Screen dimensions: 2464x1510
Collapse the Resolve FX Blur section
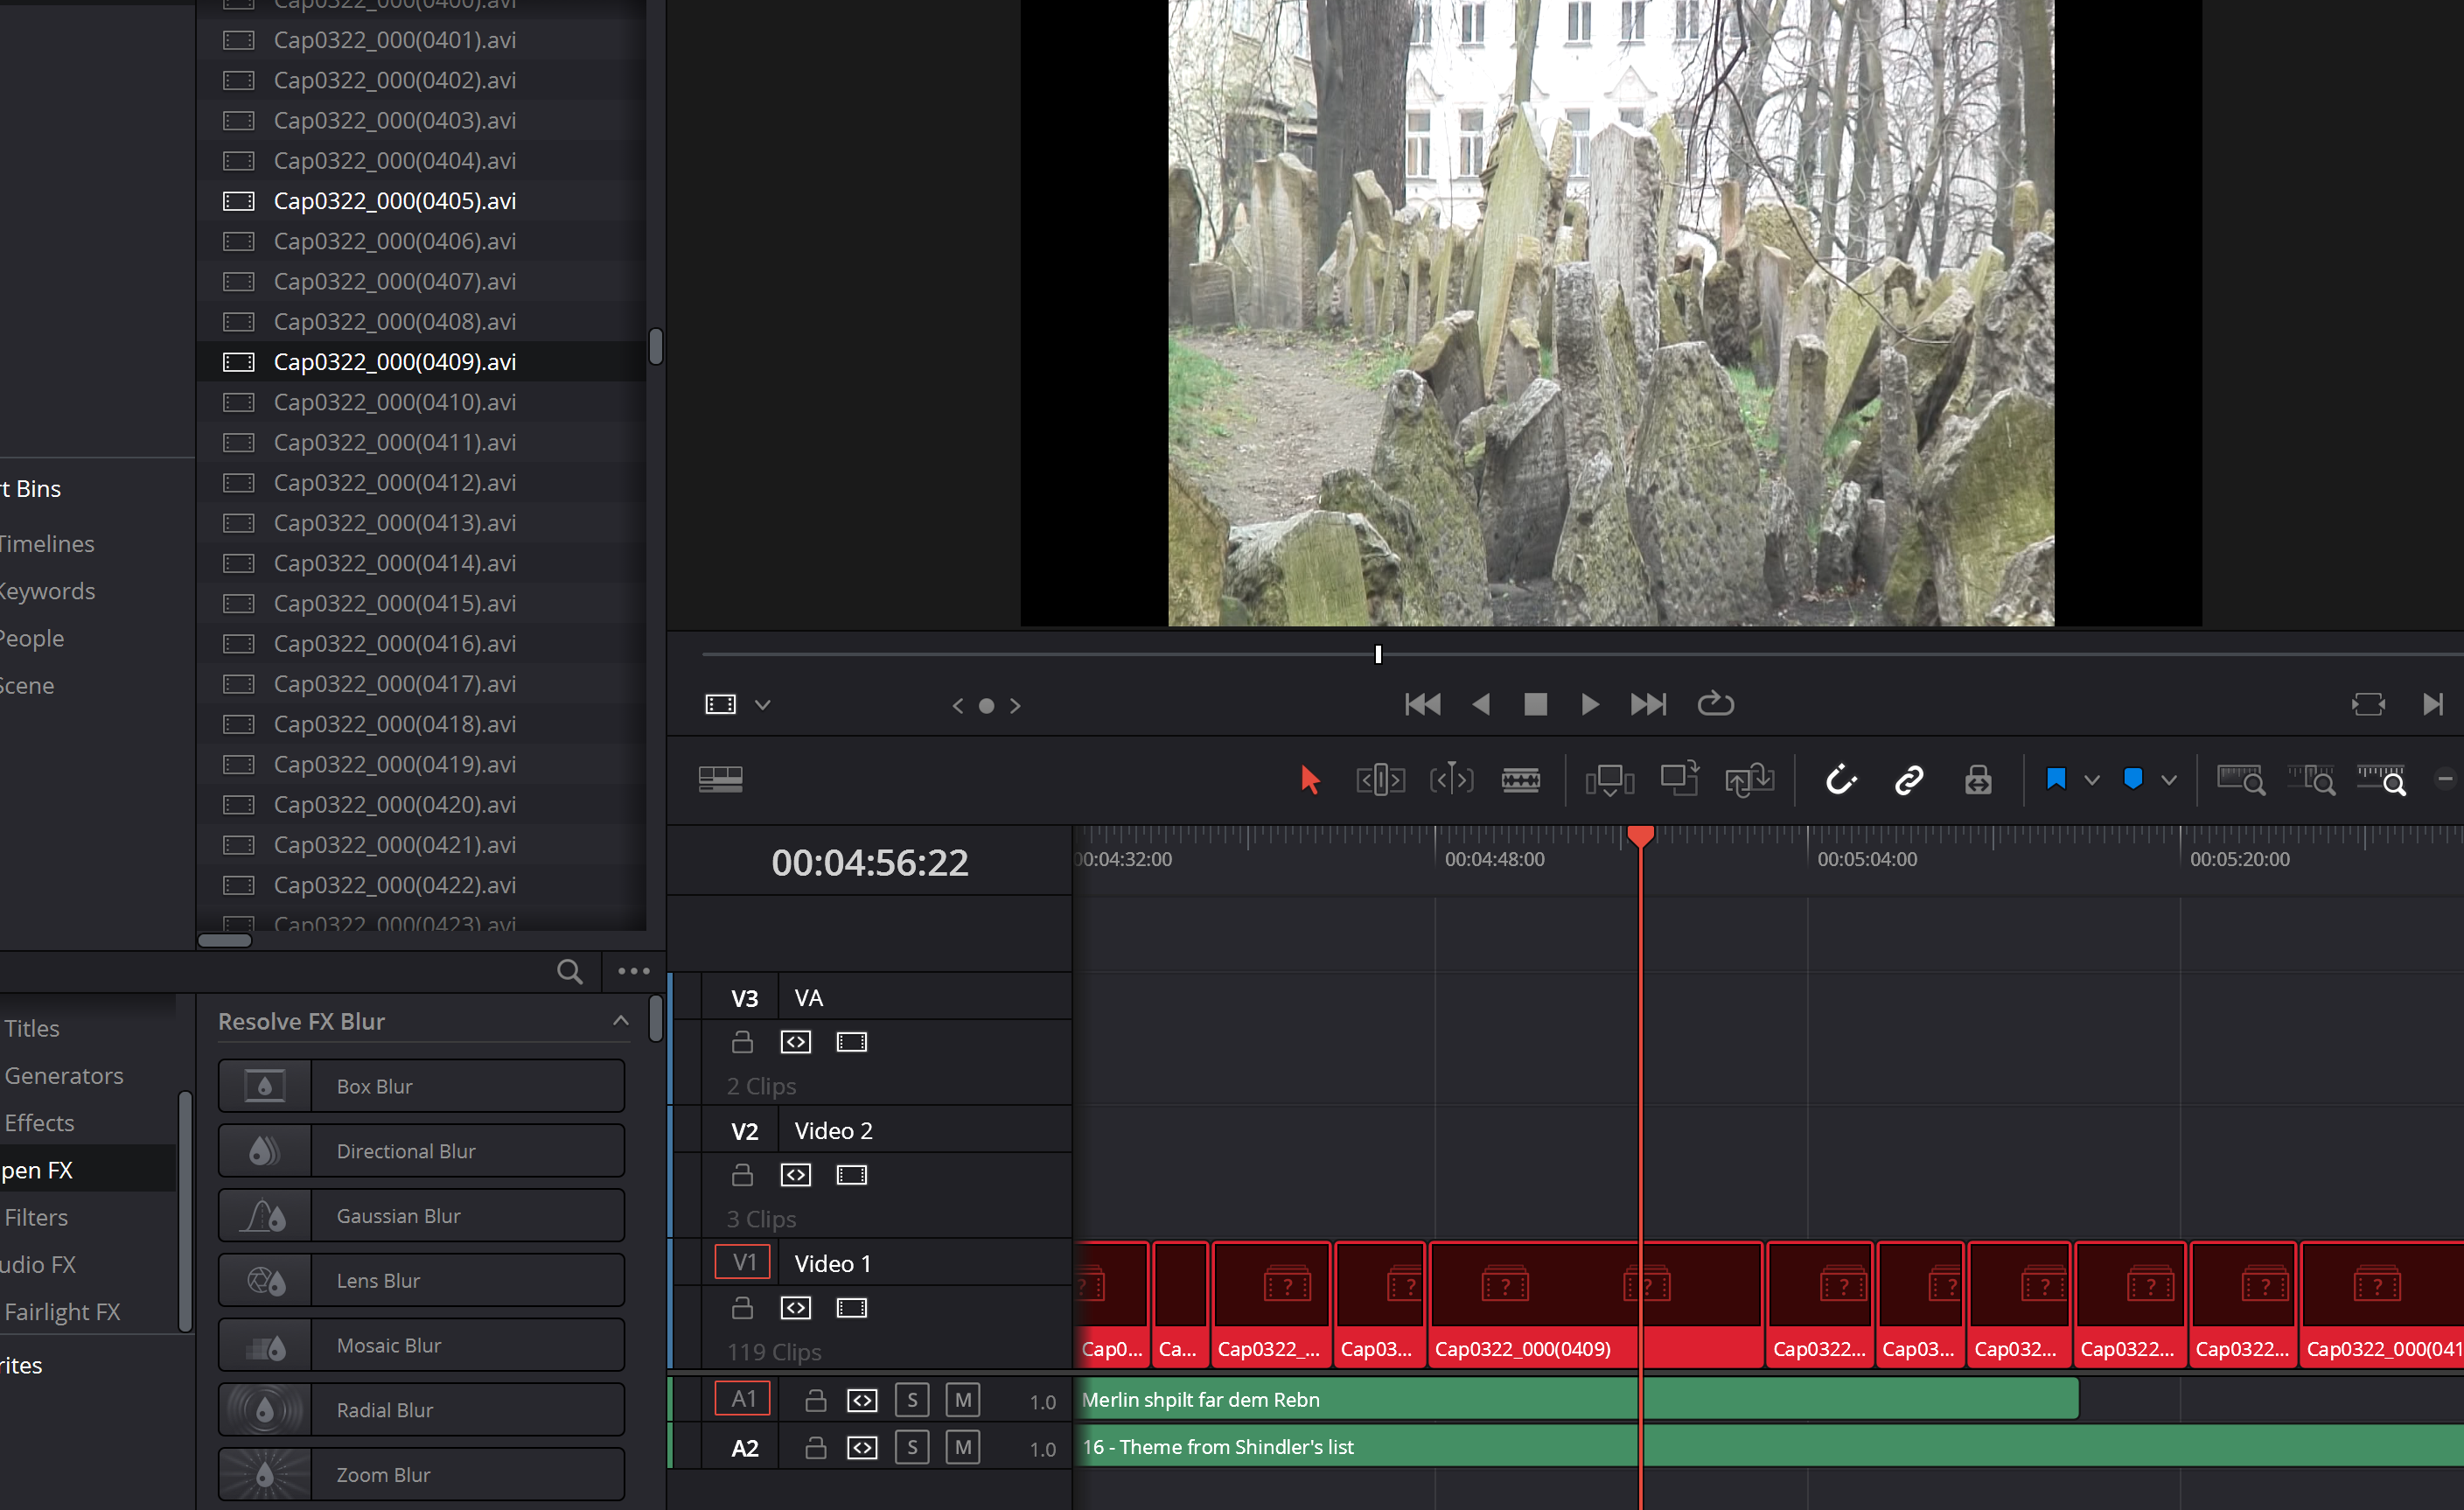click(620, 1021)
